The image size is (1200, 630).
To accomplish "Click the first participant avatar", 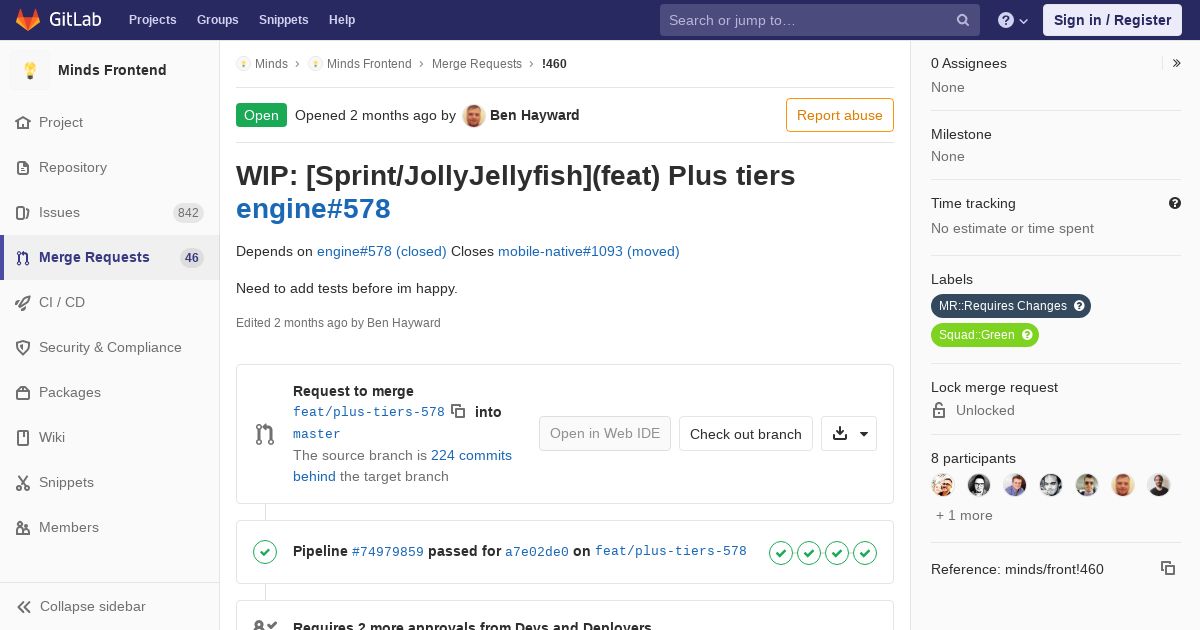I will tap(943, 485).
